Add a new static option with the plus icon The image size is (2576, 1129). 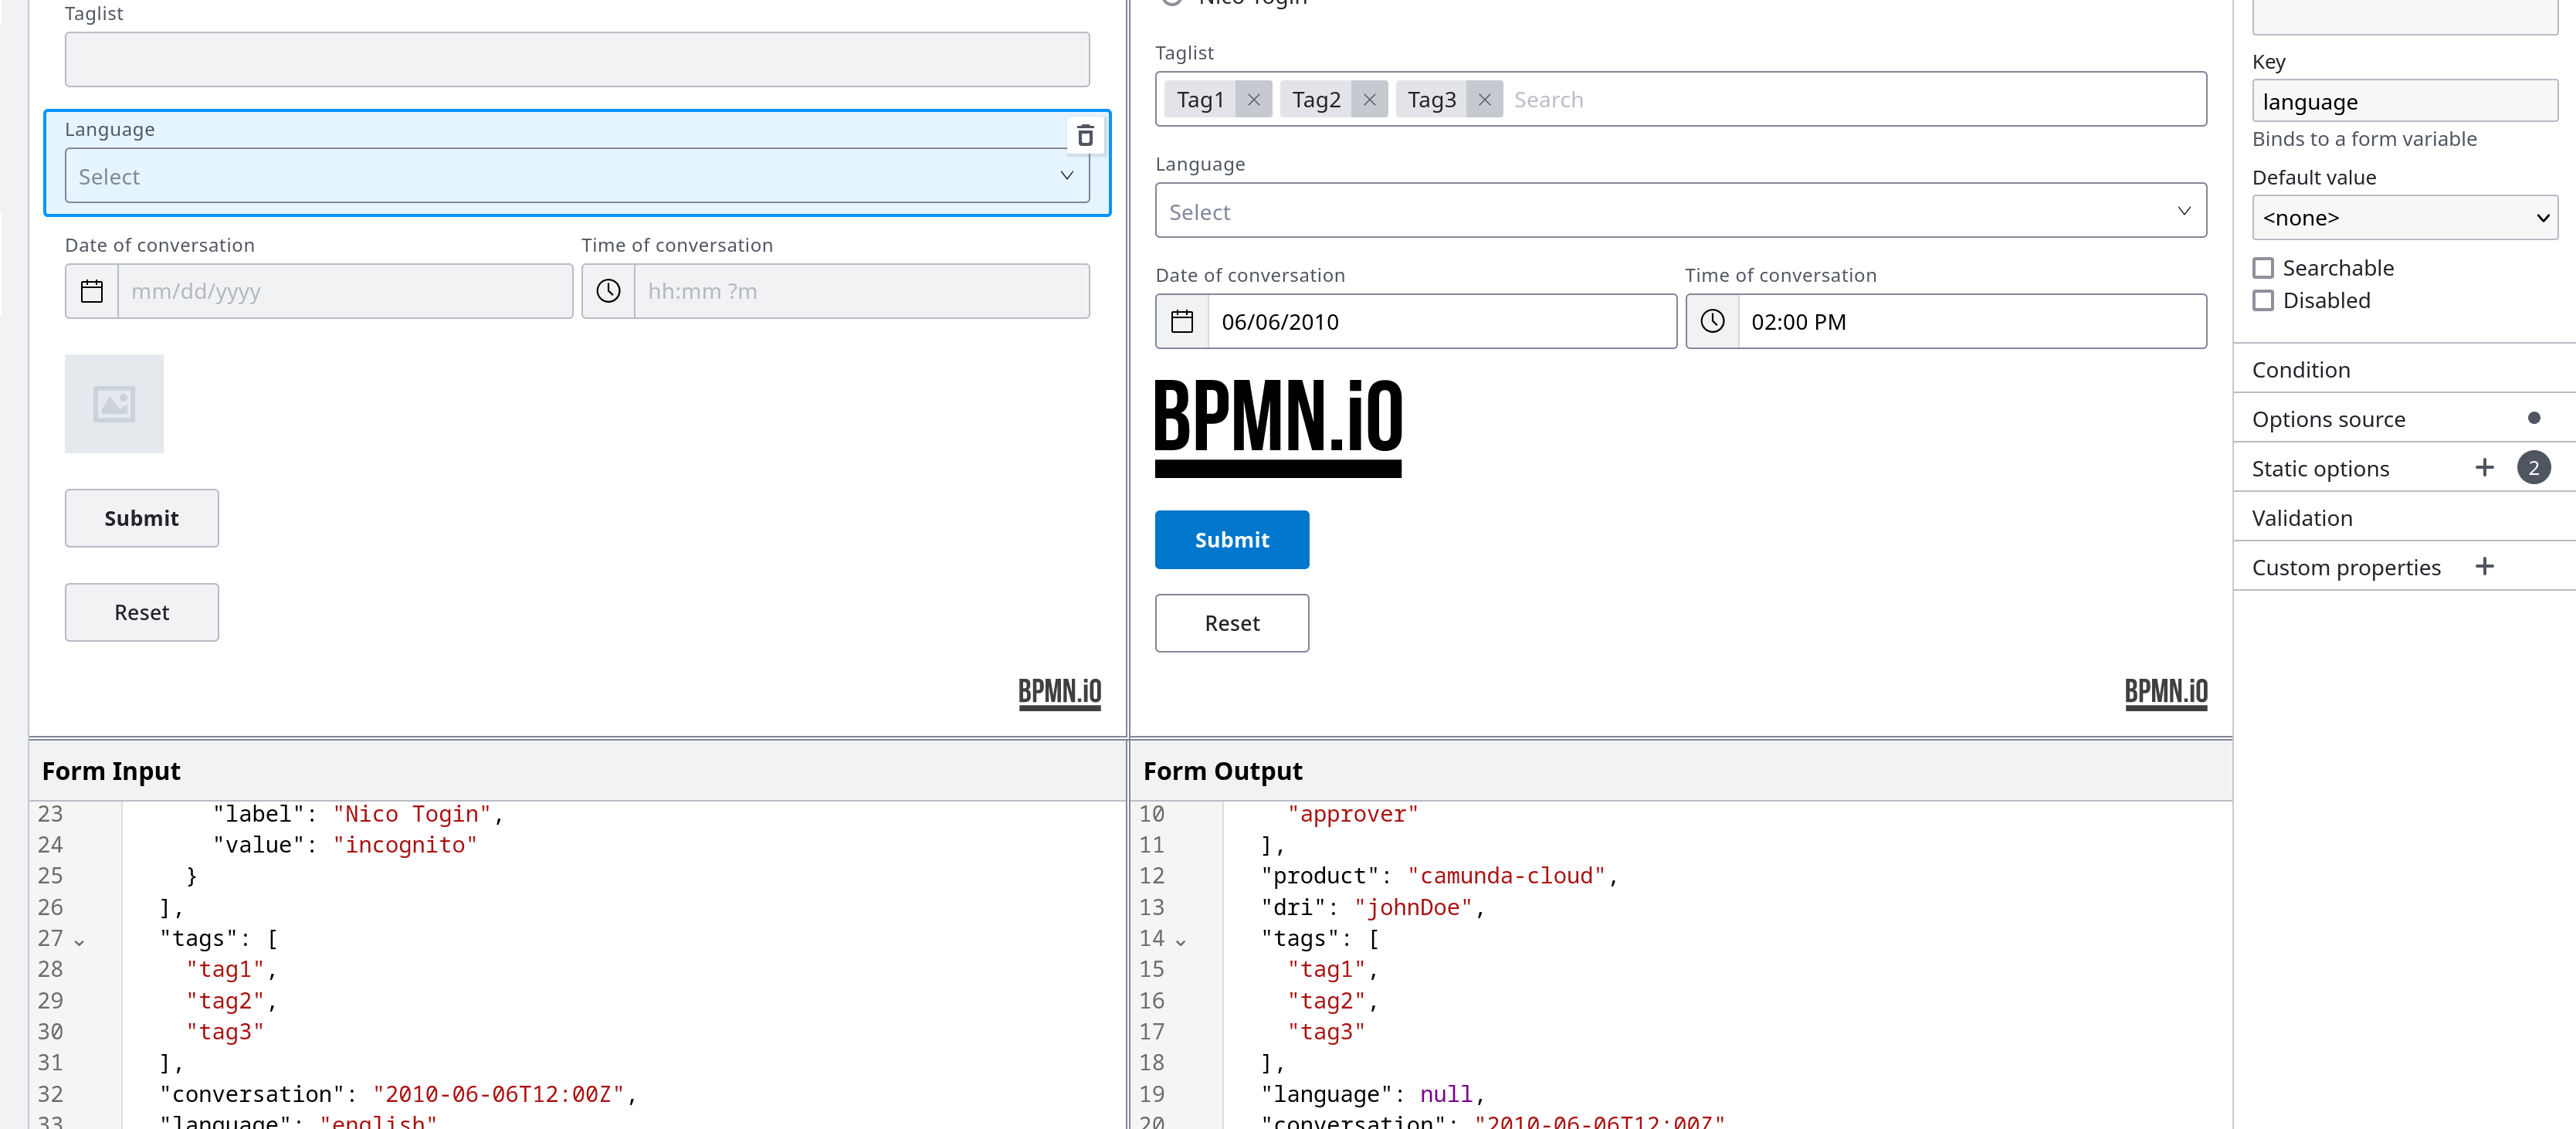(2486, 467)
